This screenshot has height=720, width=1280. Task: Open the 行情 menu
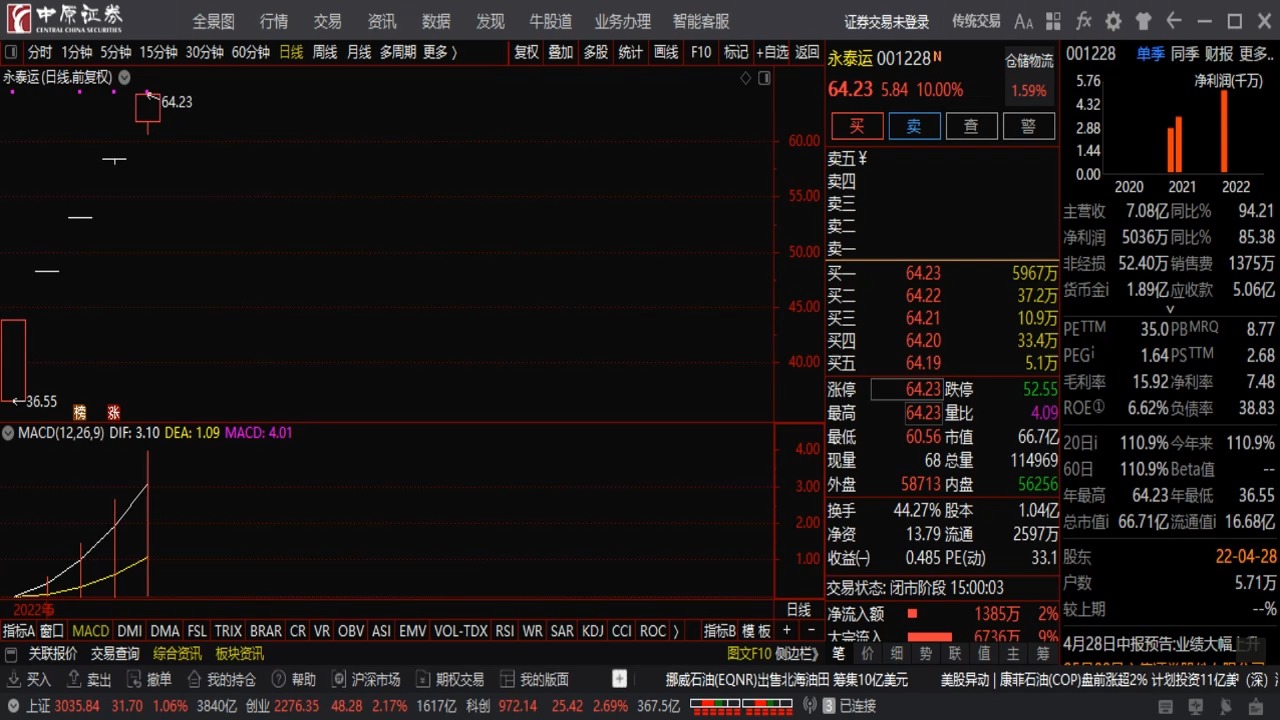point(274,21)
